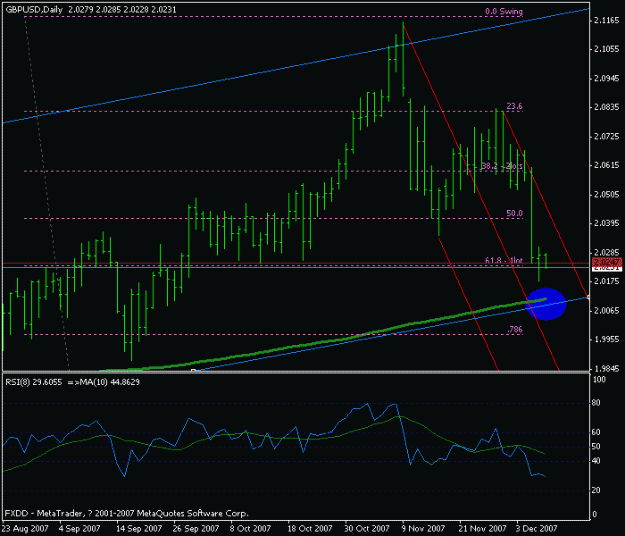Click price axis value 2.0065
This screenshot has height=536, width=625.
(x=607, y=310)
